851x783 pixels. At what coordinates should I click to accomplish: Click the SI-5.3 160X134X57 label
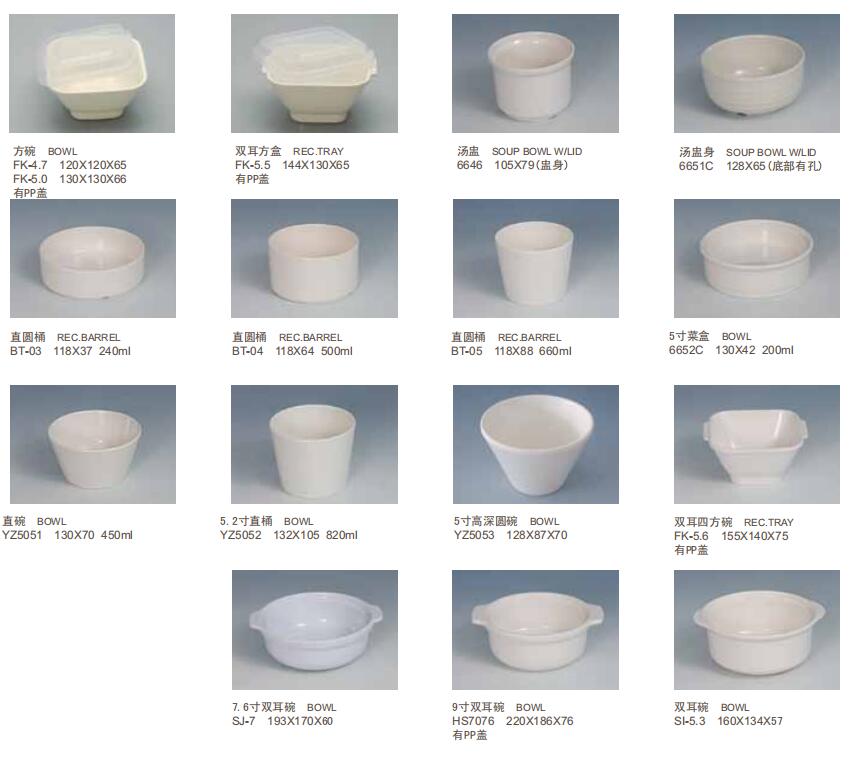pyautogui.click(x=728, y=721)
